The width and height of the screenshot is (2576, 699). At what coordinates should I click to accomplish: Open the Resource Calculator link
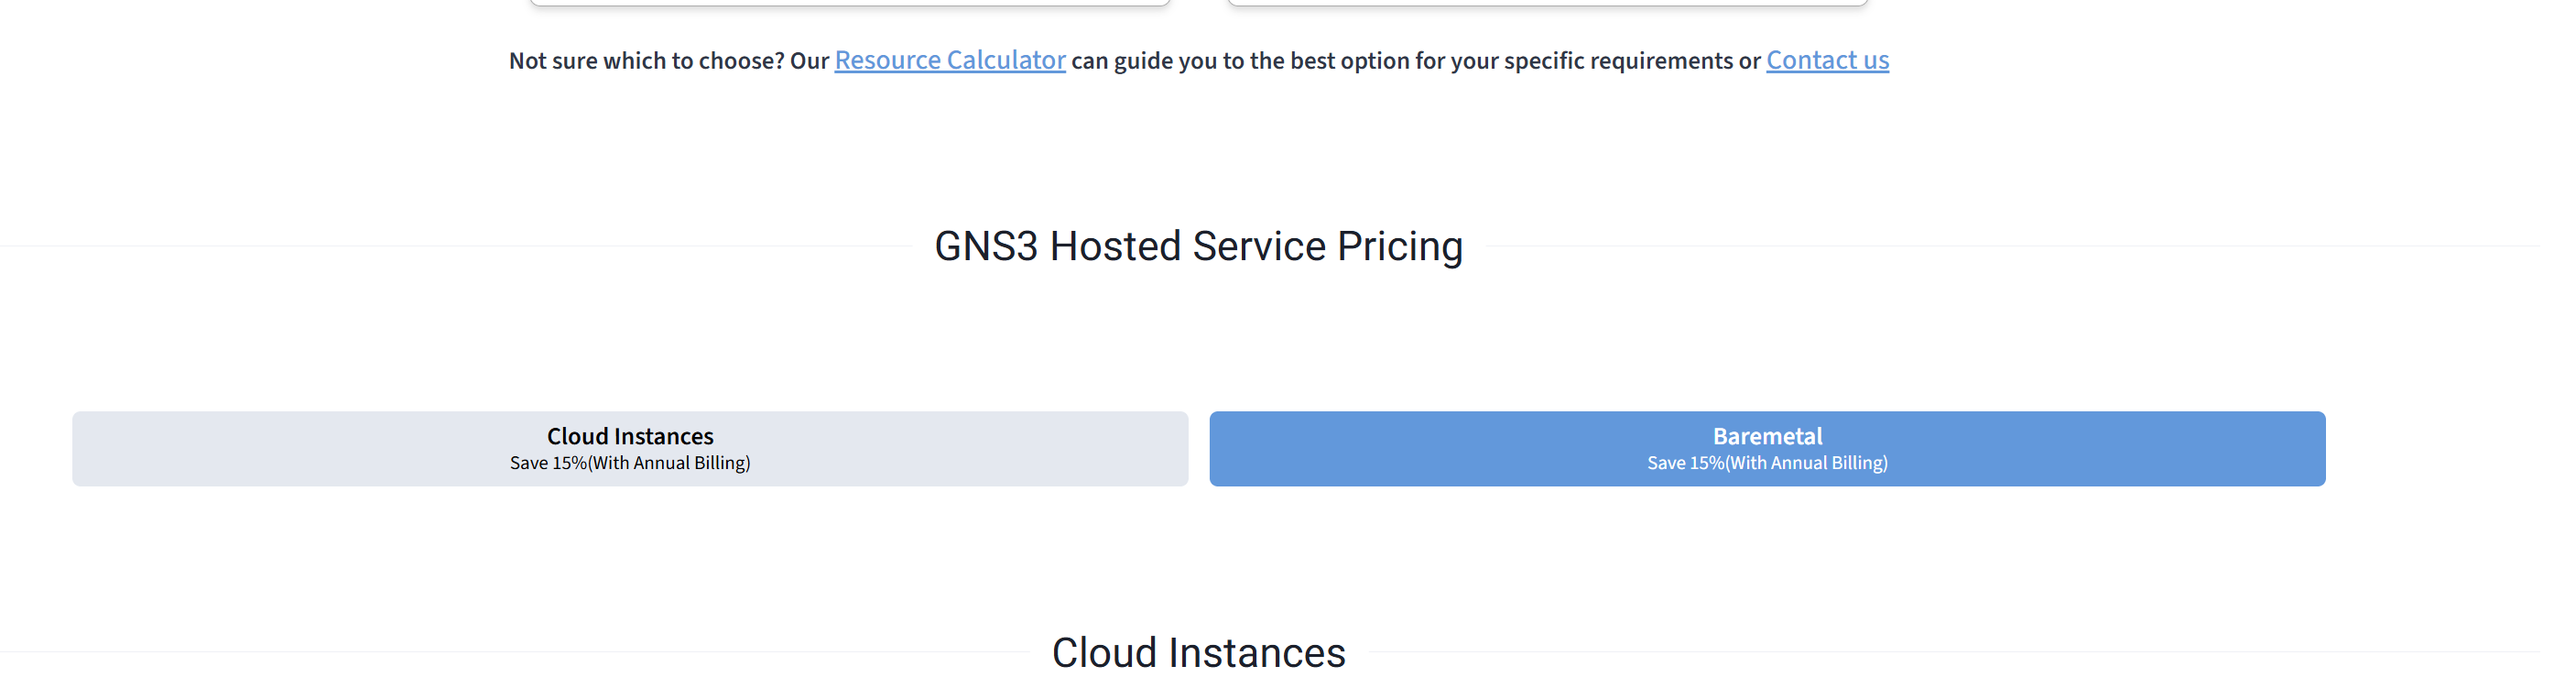click(x=949, y=60)
